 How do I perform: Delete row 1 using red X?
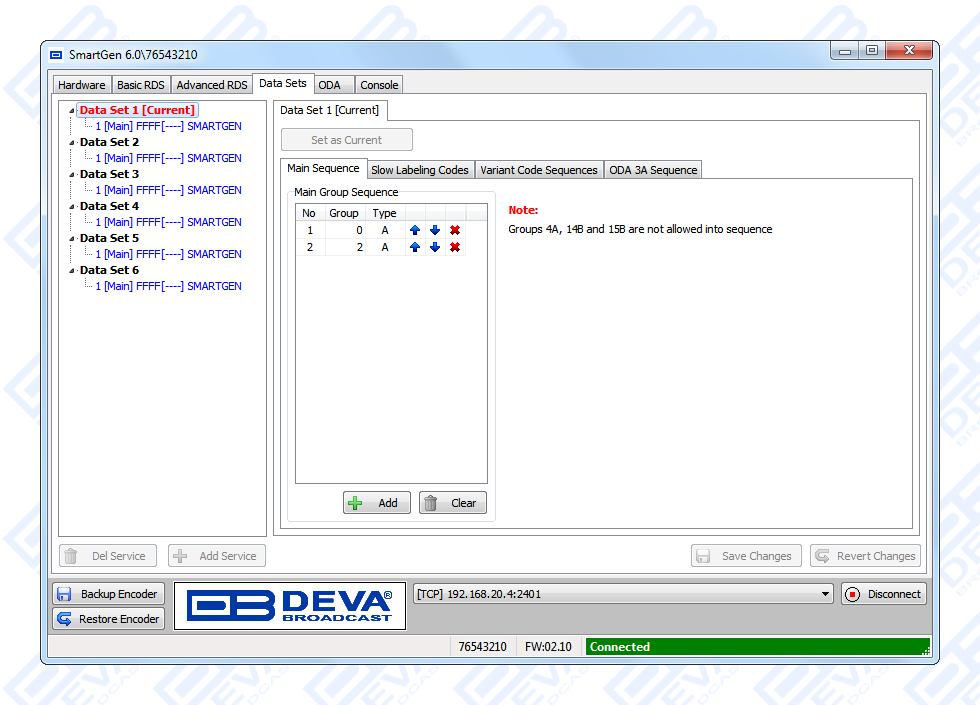pos(455,230)
